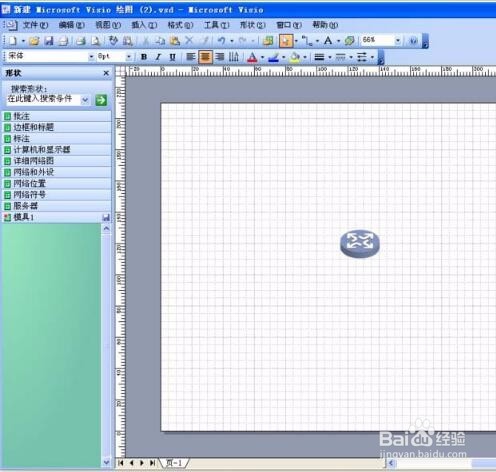
Task: Select the Pointer tool
Action: pyautogui.click(x=286, y=41)
